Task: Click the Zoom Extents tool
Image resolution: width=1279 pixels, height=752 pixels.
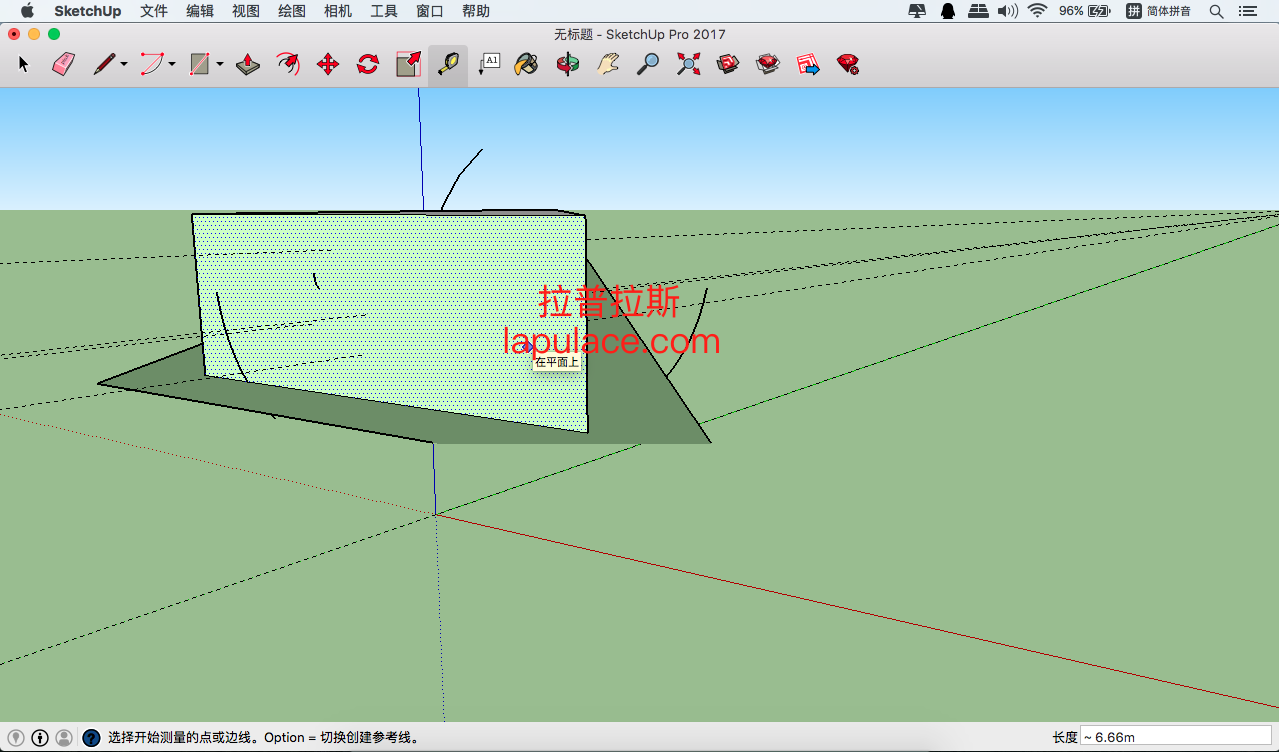Action: coord(688,65)
